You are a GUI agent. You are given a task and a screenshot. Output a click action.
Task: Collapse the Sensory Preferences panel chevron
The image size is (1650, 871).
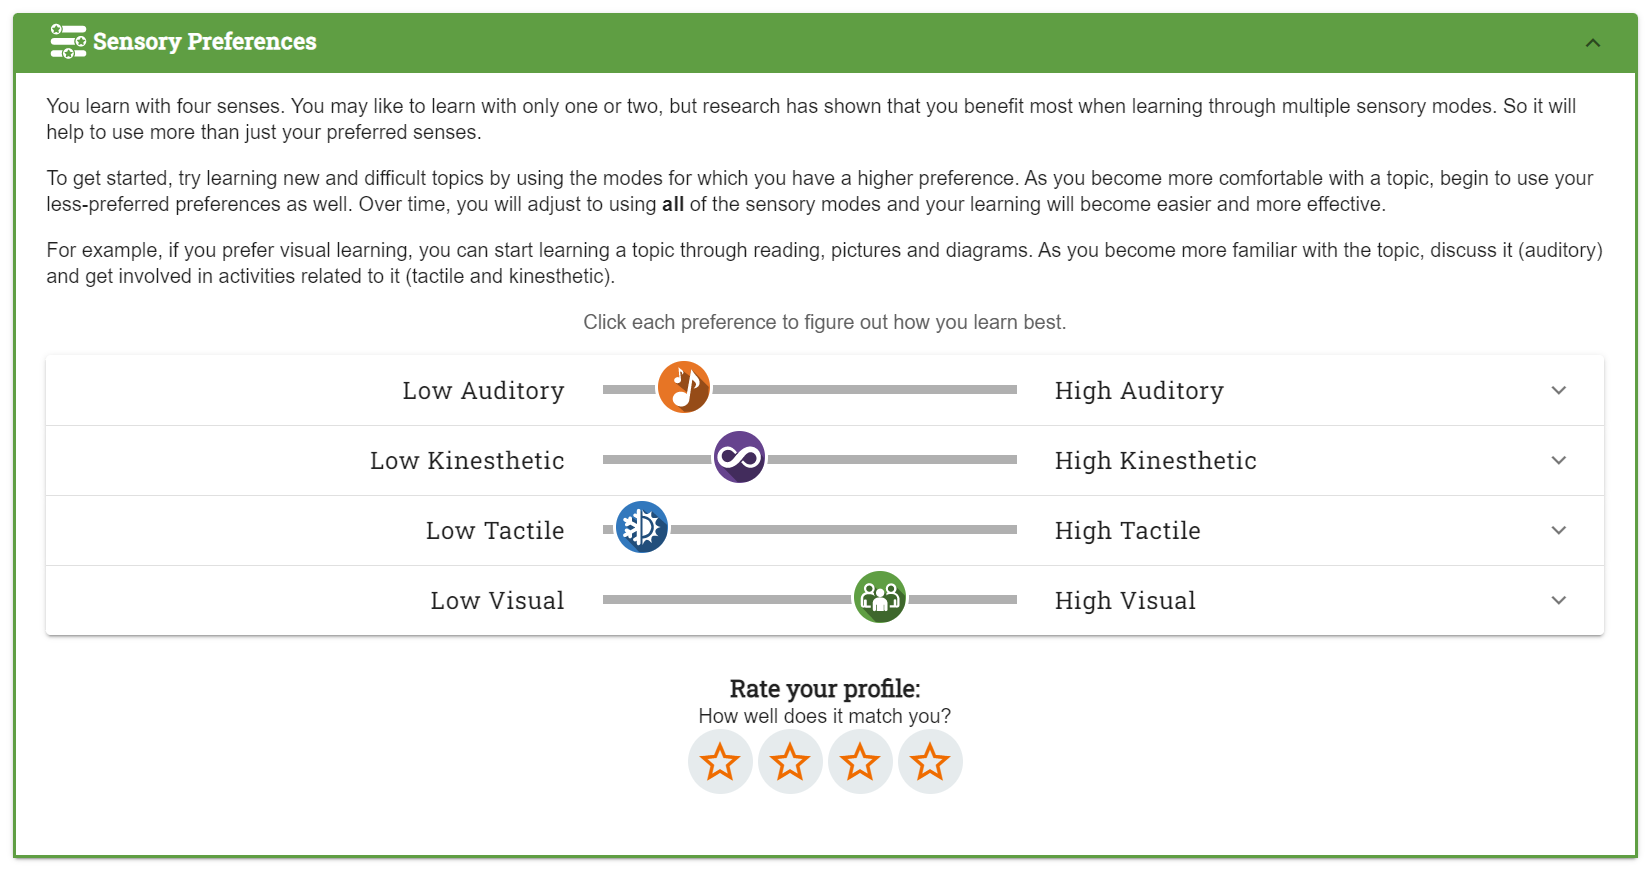(x=1593, y=42)
